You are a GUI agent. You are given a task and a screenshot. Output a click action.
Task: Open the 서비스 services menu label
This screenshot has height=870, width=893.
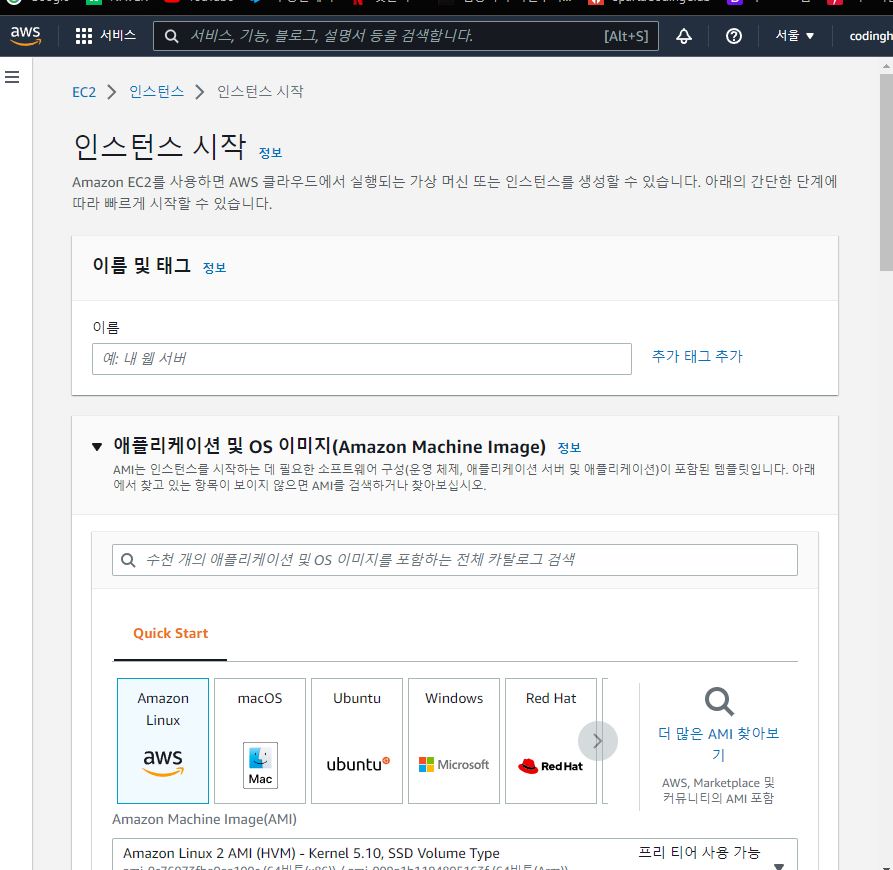(118, 35)
